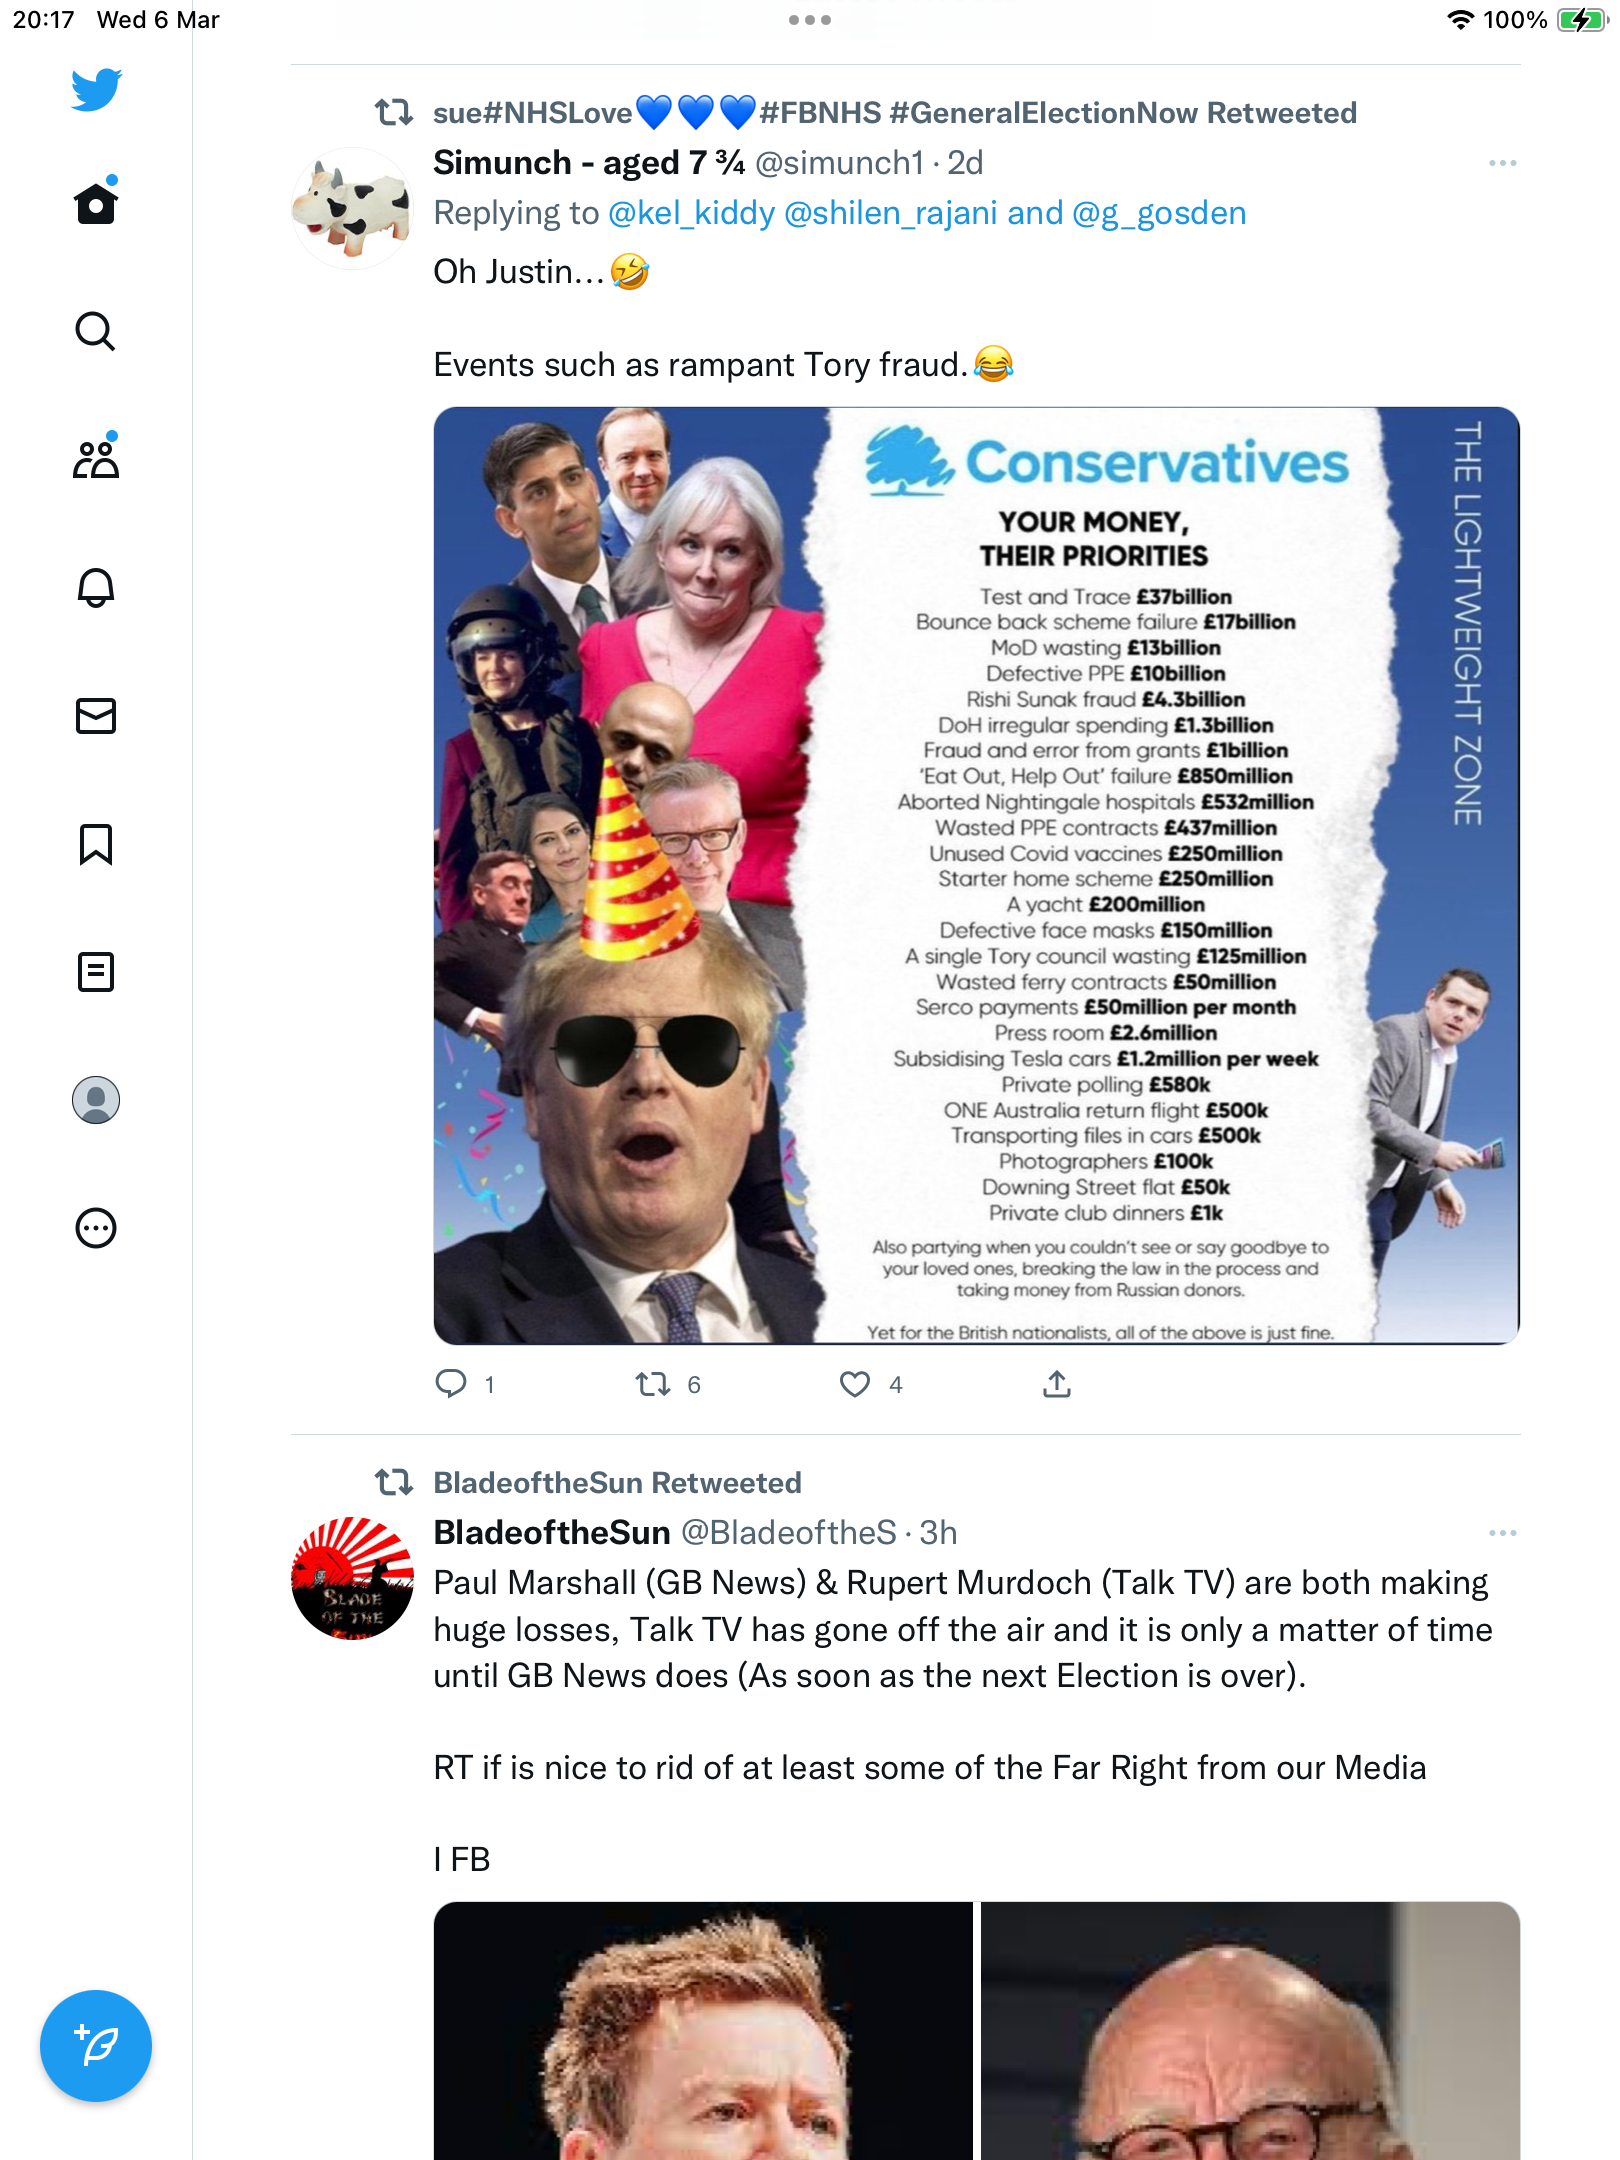Open more options on Simunch's tweet
1620x2160 pixels.
point(1502,163)
